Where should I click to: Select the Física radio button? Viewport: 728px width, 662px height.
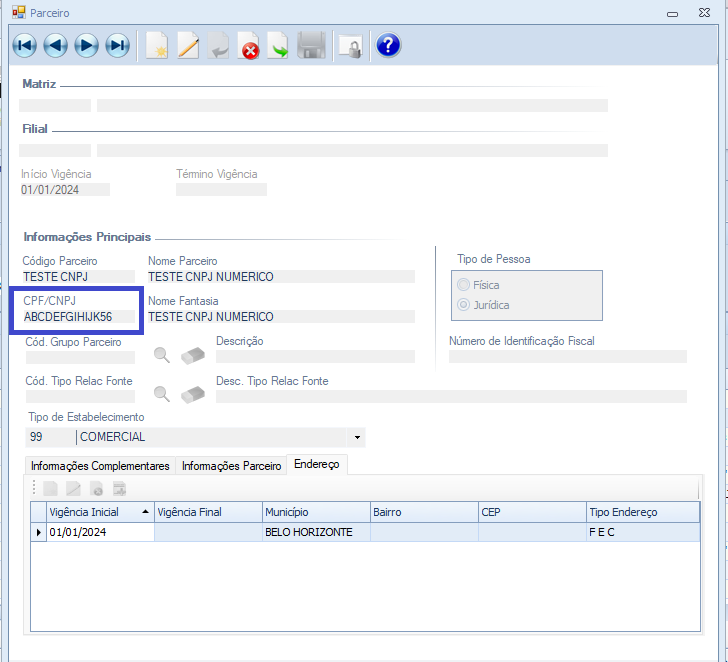coord(463,285)
